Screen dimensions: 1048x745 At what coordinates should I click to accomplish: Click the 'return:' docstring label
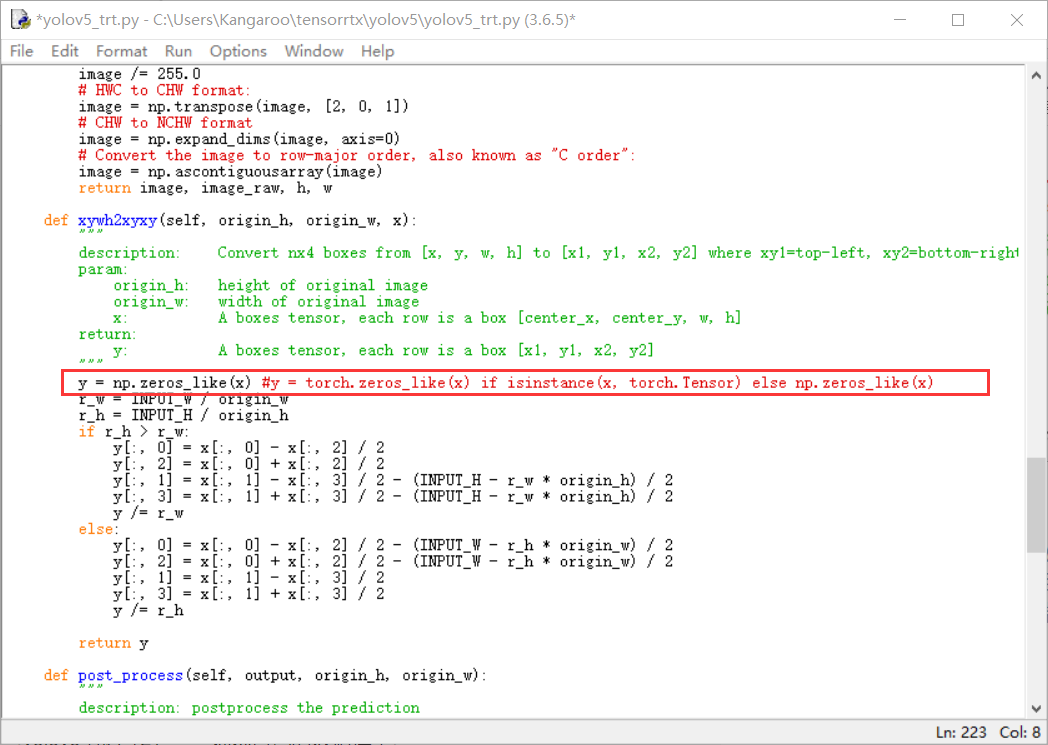point(107,334)
